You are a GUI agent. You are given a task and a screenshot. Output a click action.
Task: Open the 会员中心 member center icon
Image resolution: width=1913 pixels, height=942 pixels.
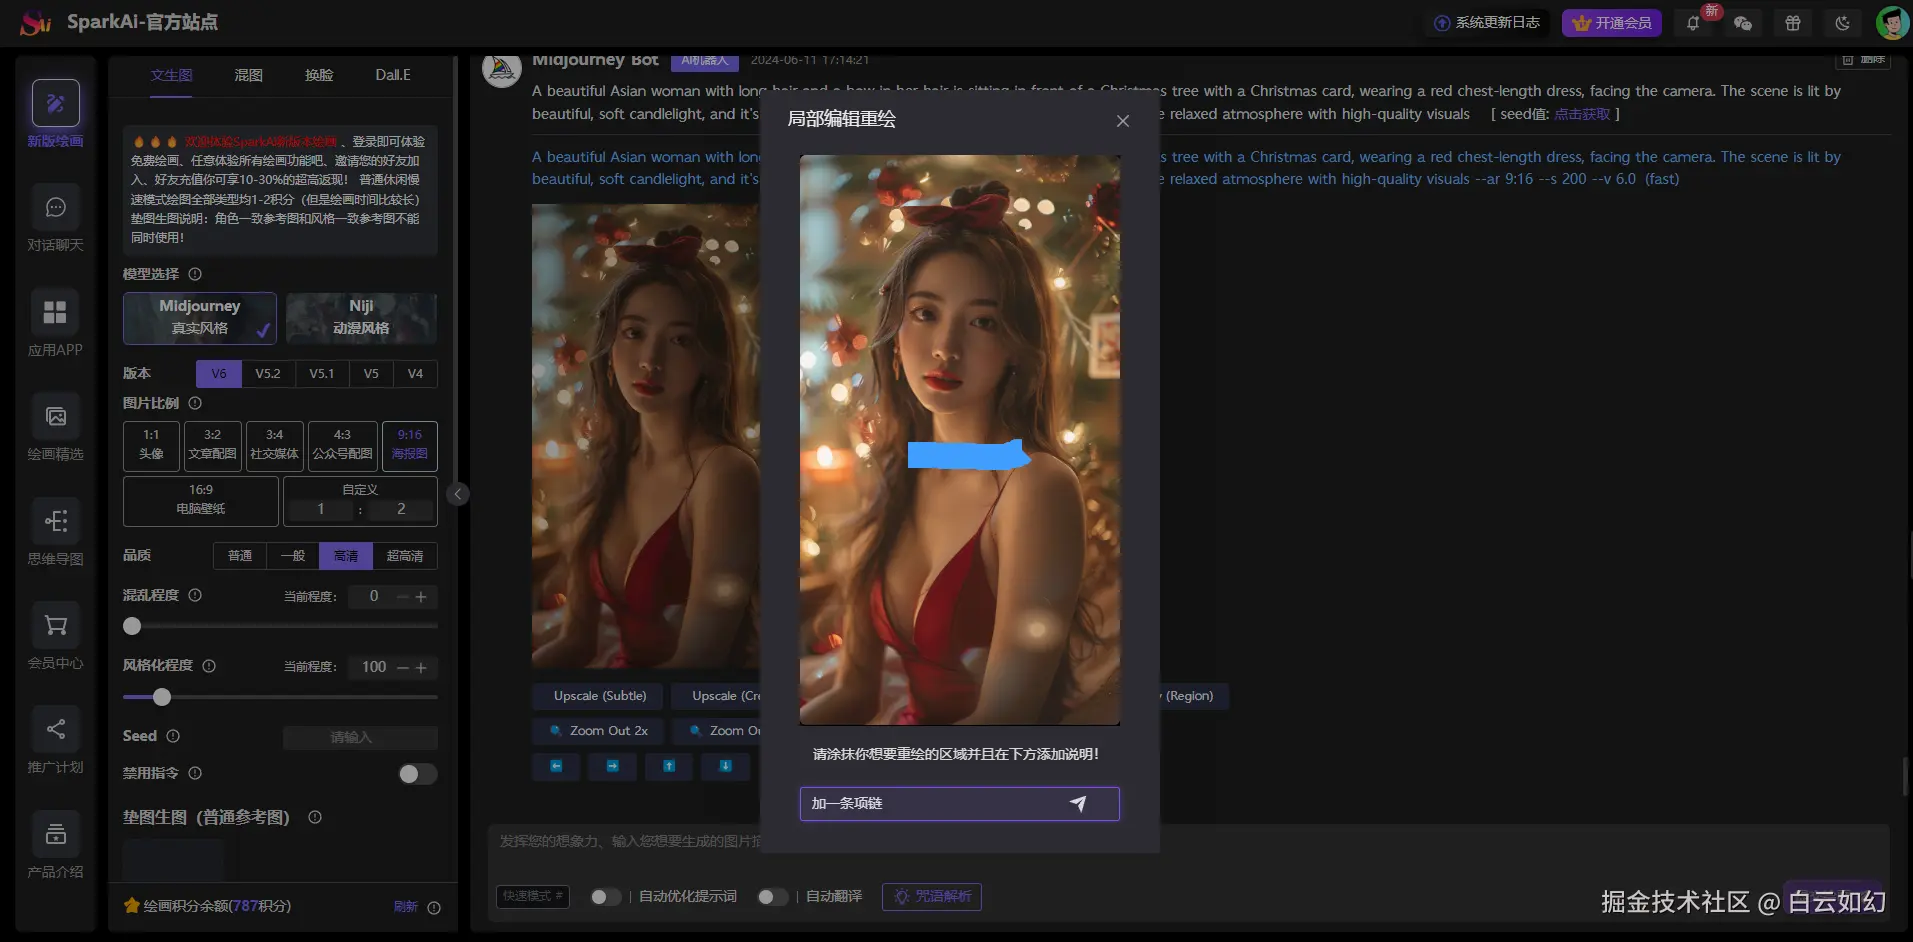(x=54, y=625)
